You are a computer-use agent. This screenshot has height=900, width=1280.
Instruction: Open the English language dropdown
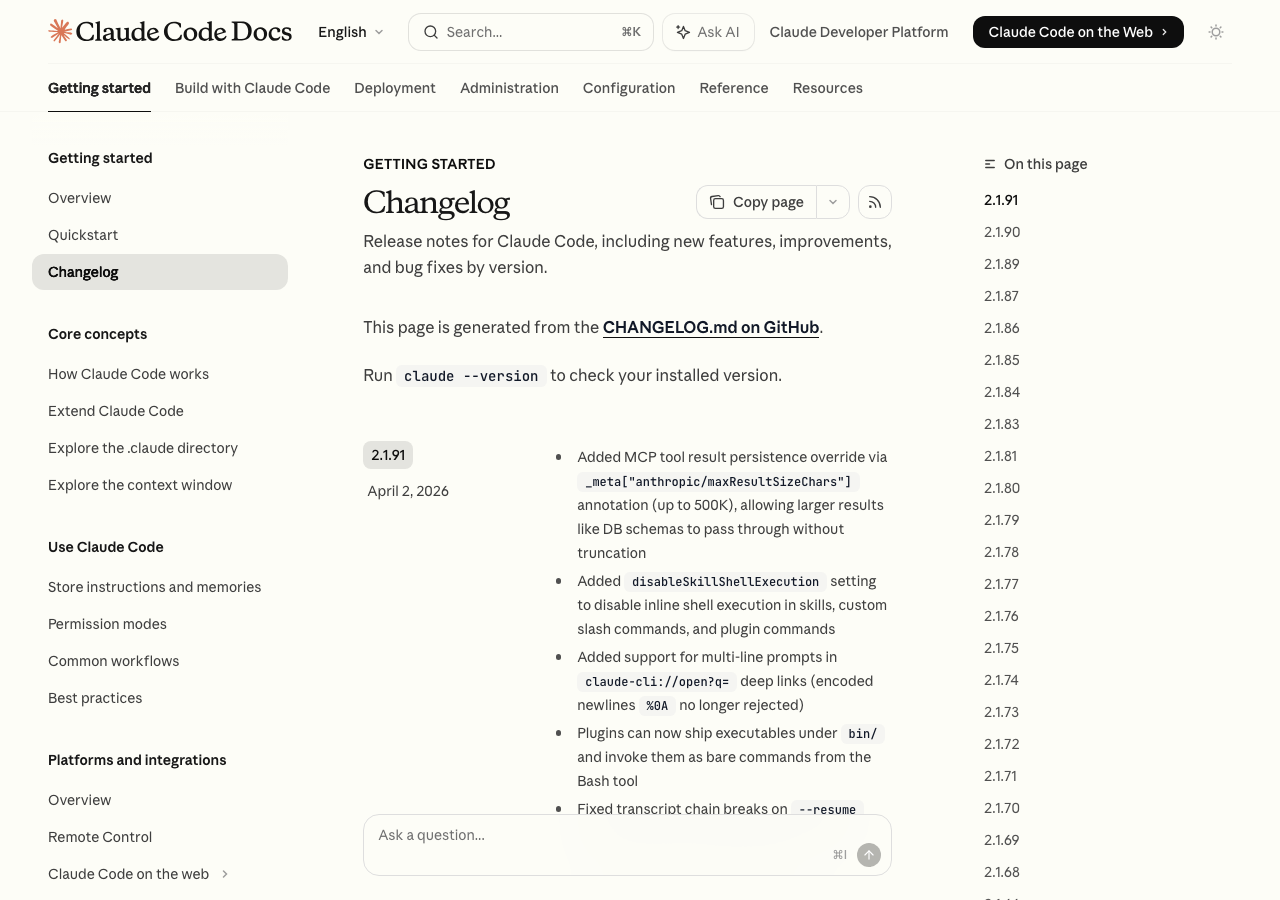[x=349, y=31]
